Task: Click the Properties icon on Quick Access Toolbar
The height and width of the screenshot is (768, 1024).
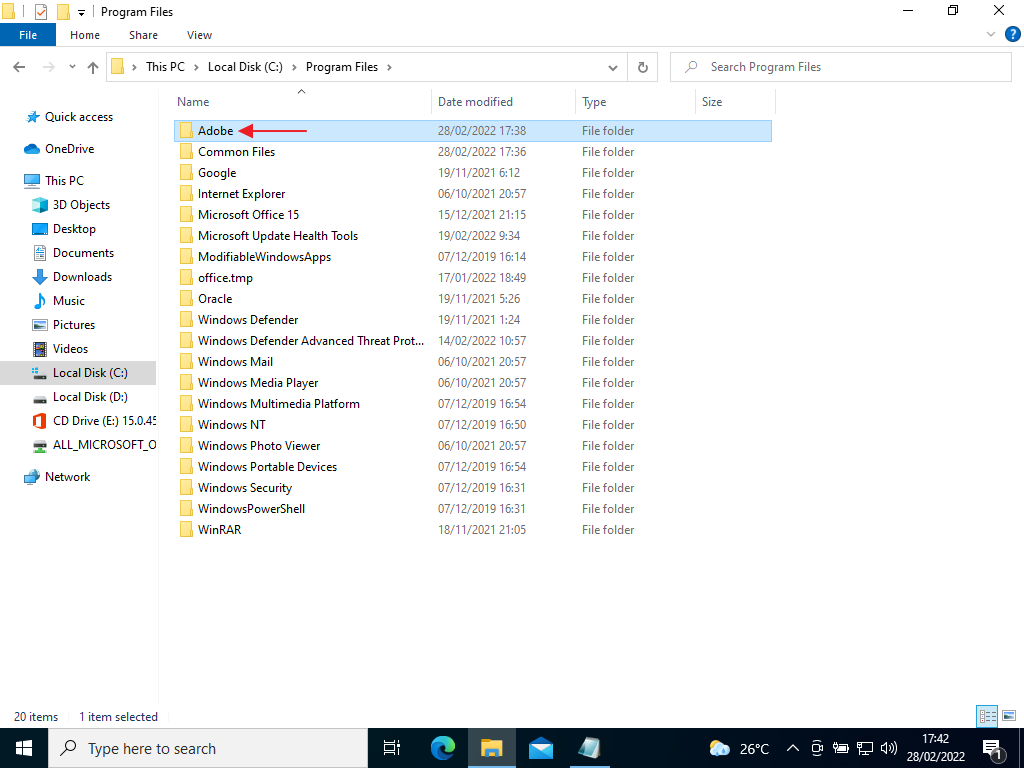Action: coord(42,11)
